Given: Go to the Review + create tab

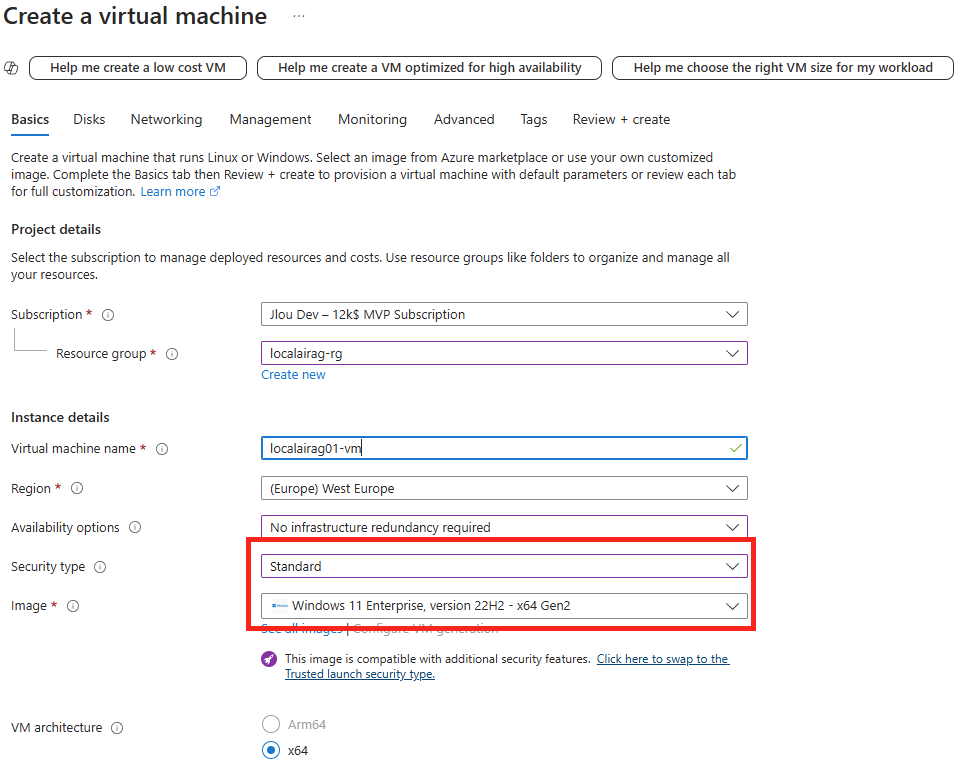Looking at the screenshot, I should (x=621, y=120).
